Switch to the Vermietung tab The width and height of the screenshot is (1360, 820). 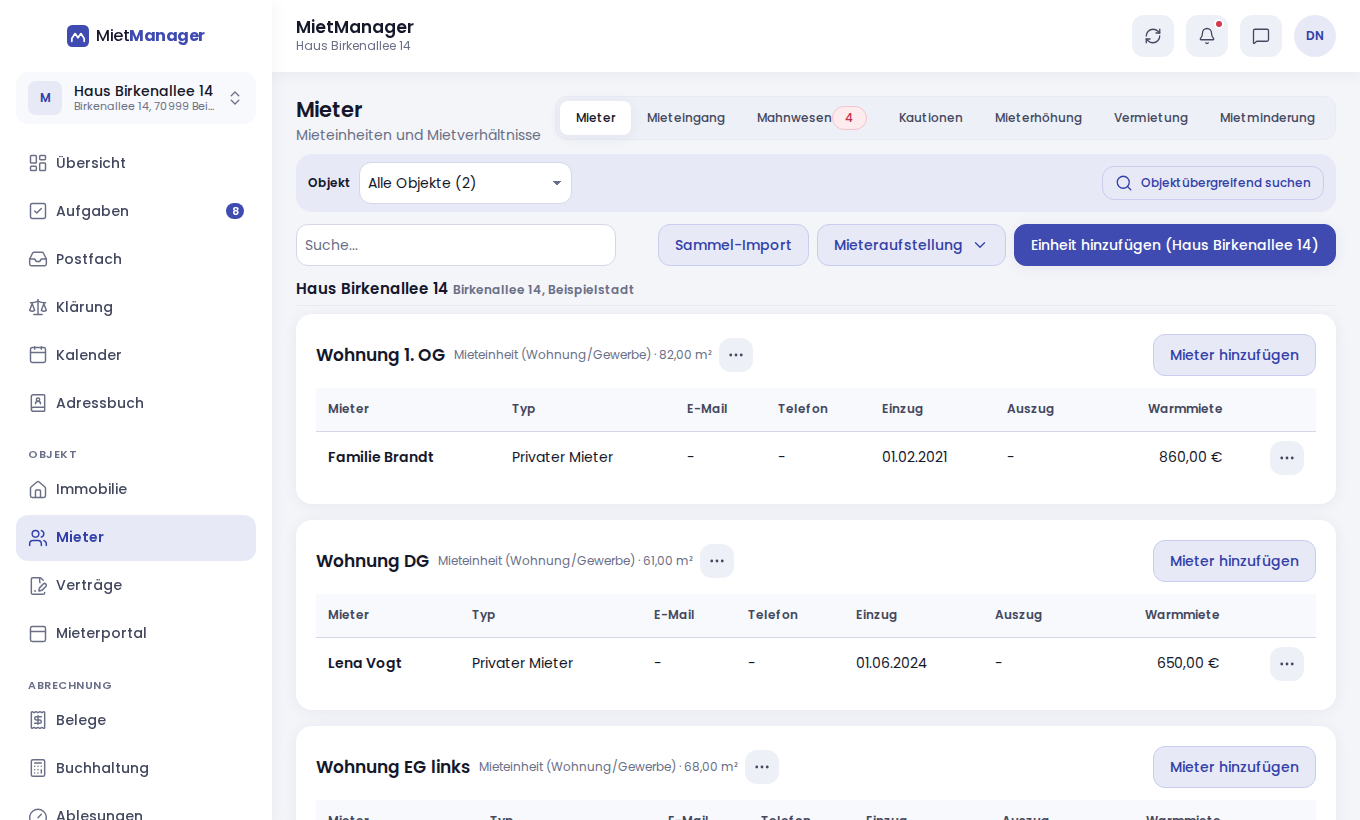click(x=1151, y=118)
